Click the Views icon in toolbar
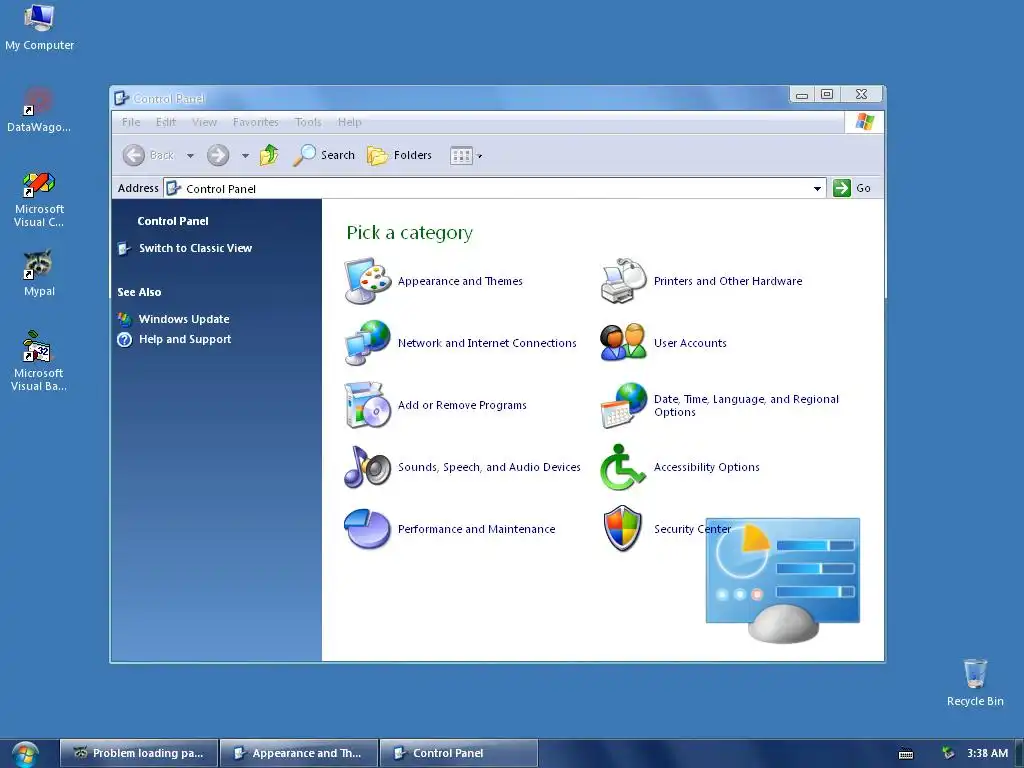1024x768 pixels. [461, 155]
